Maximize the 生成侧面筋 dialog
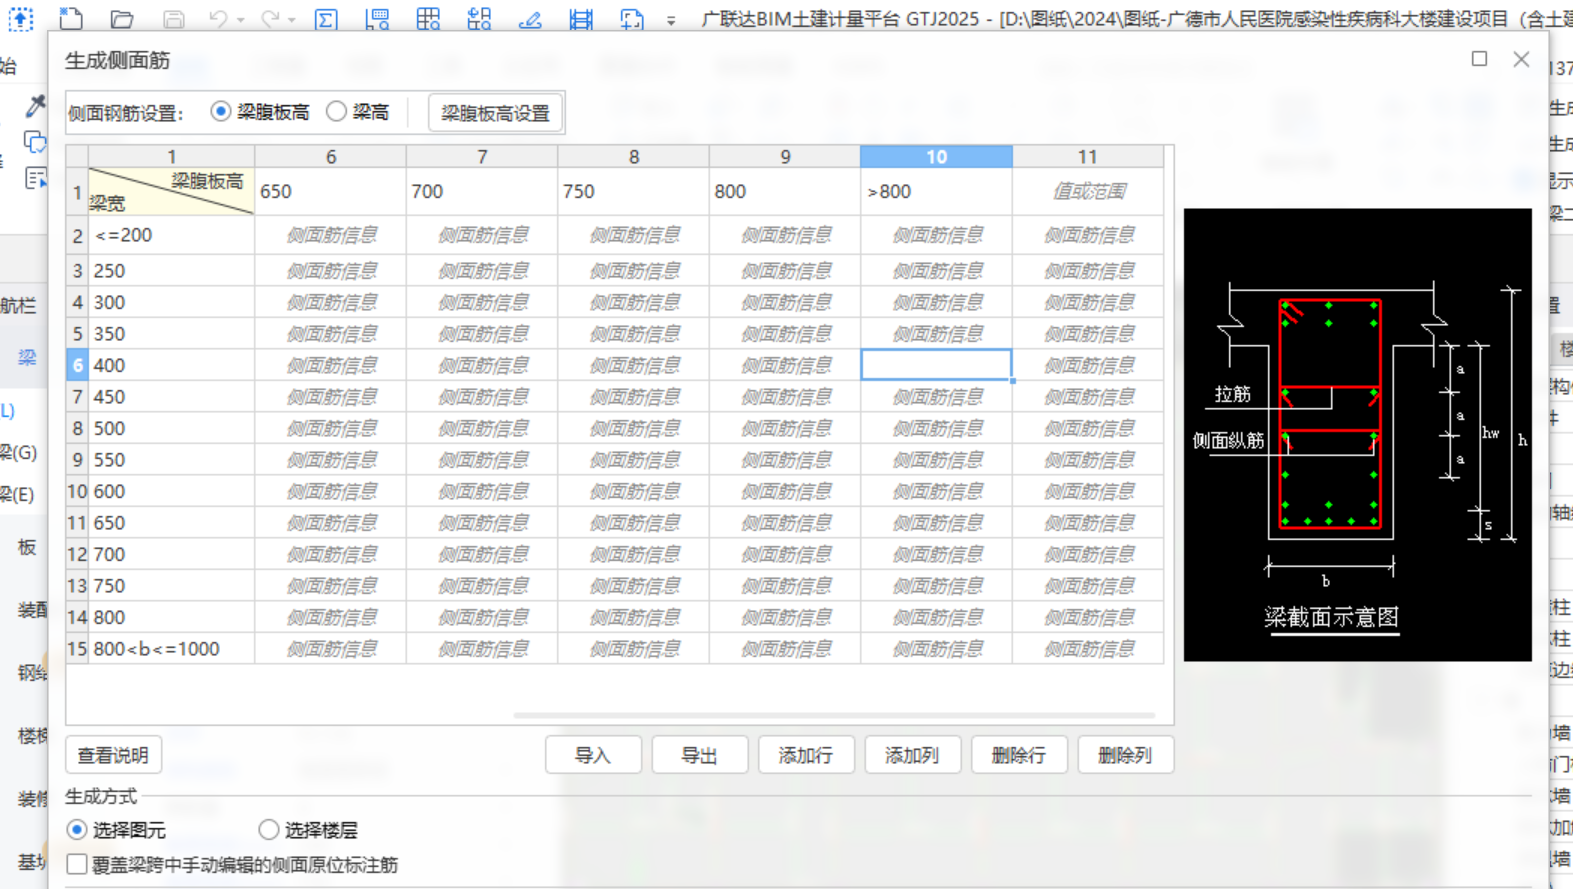1573x889 pixels. pos(1479,59)
